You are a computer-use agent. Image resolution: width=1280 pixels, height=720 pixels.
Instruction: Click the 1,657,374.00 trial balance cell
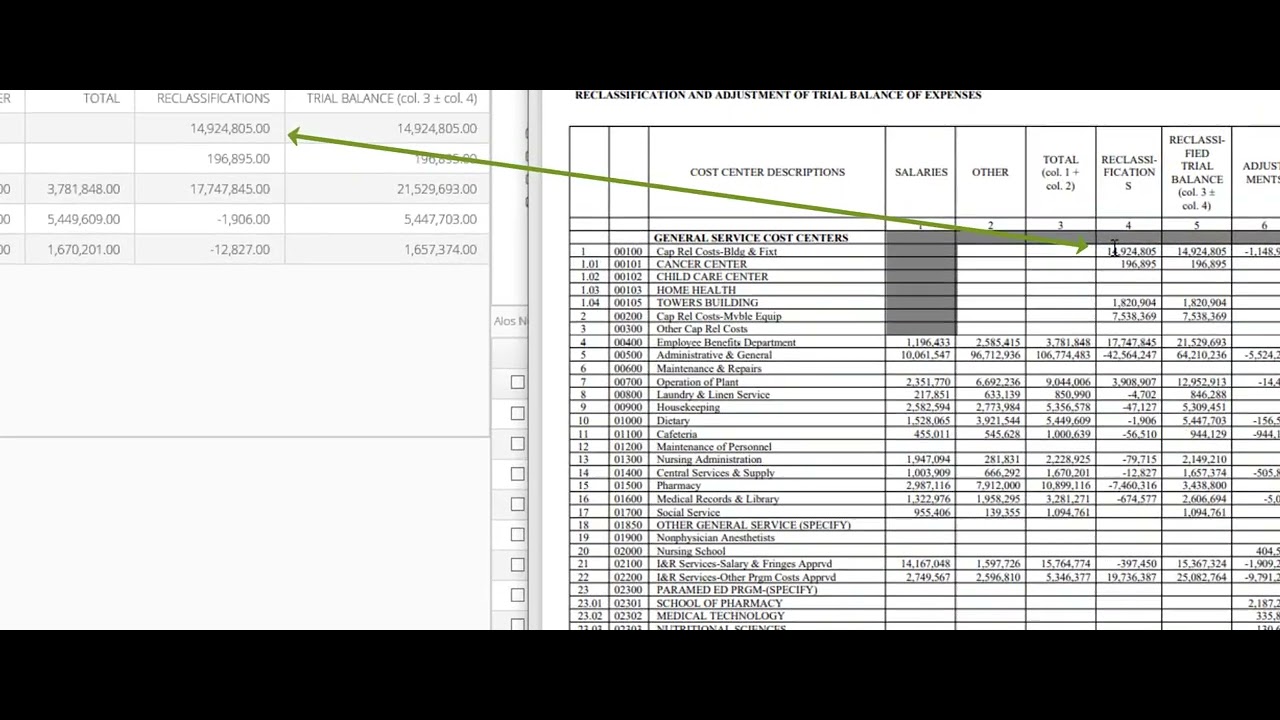click(440, 249)
